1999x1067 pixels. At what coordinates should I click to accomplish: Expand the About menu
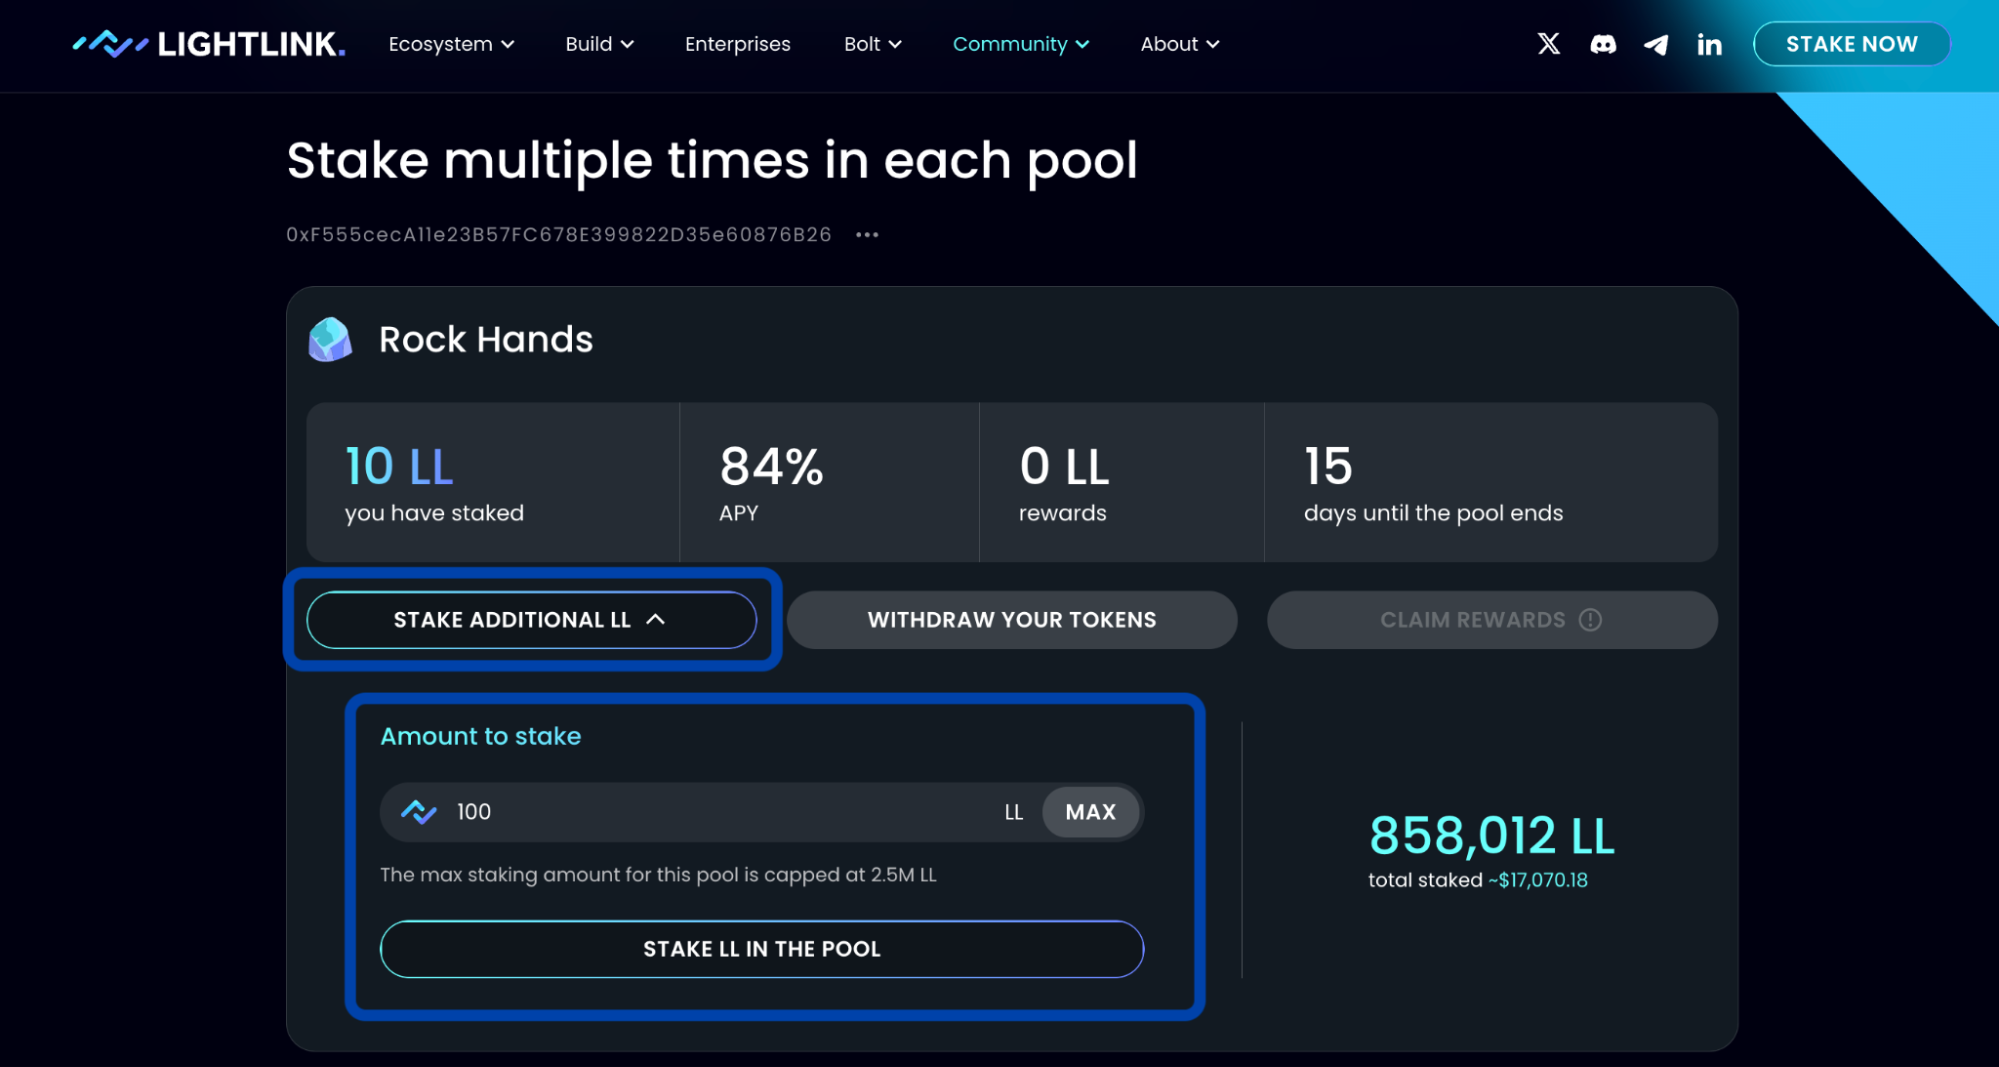[x=1180, y=44]
